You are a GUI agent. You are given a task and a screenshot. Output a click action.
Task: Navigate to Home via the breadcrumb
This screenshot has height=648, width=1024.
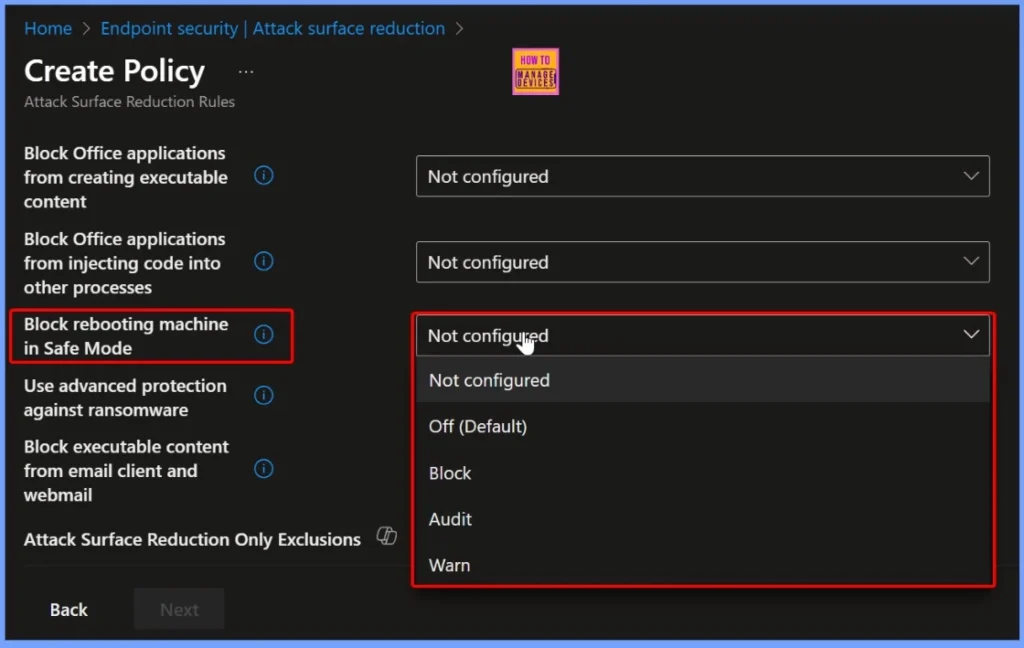coord(48,28)
